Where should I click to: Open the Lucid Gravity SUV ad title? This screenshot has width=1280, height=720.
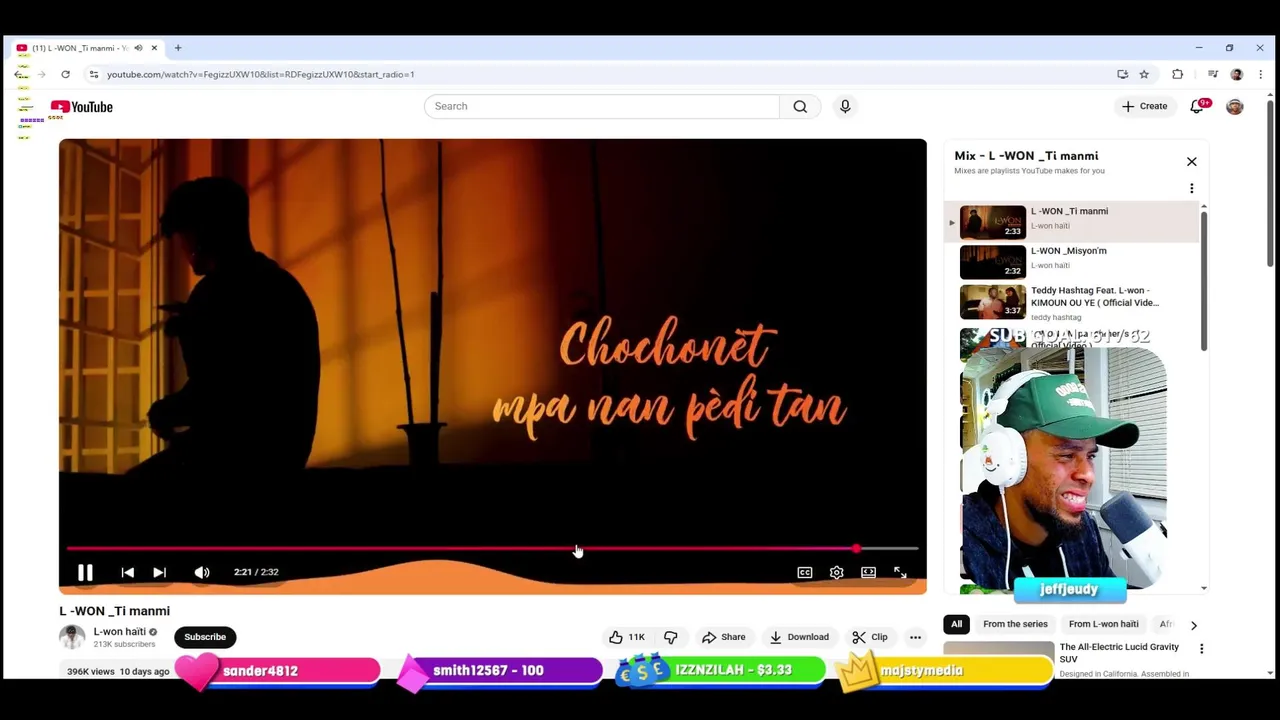tap(1119, 653)
